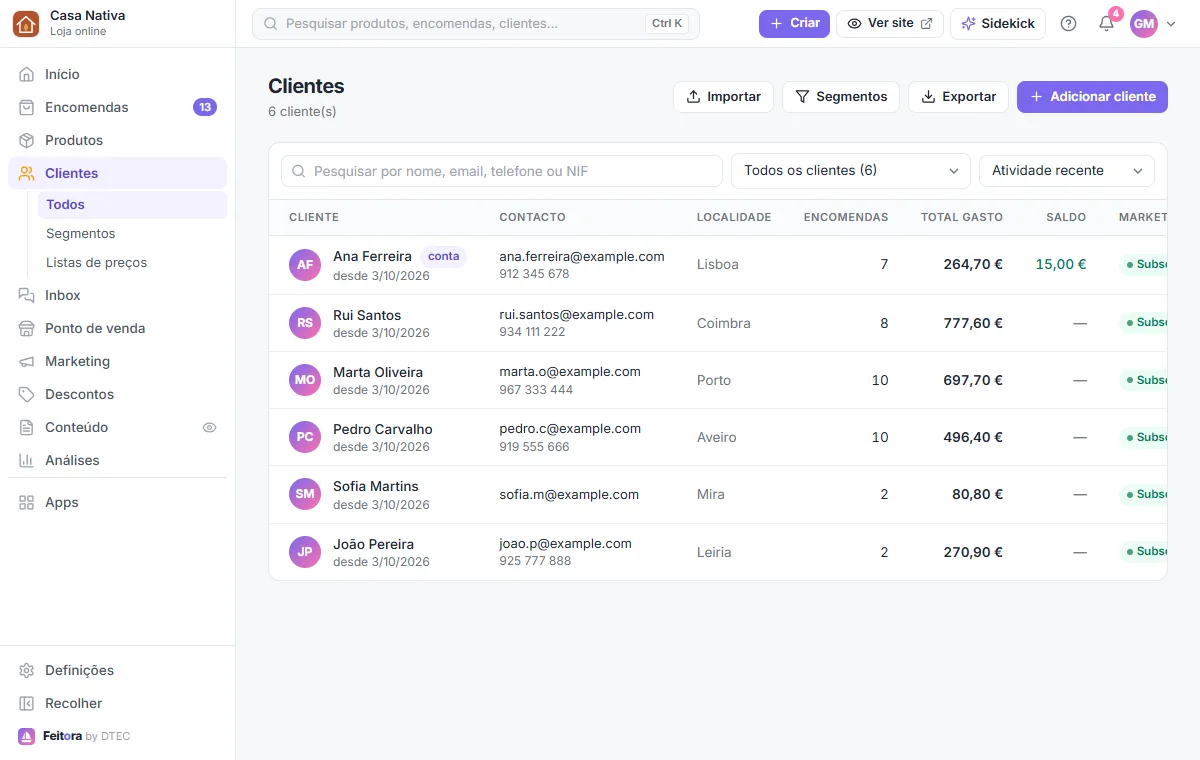Open Início from the sidebar

tap(118, 74)
